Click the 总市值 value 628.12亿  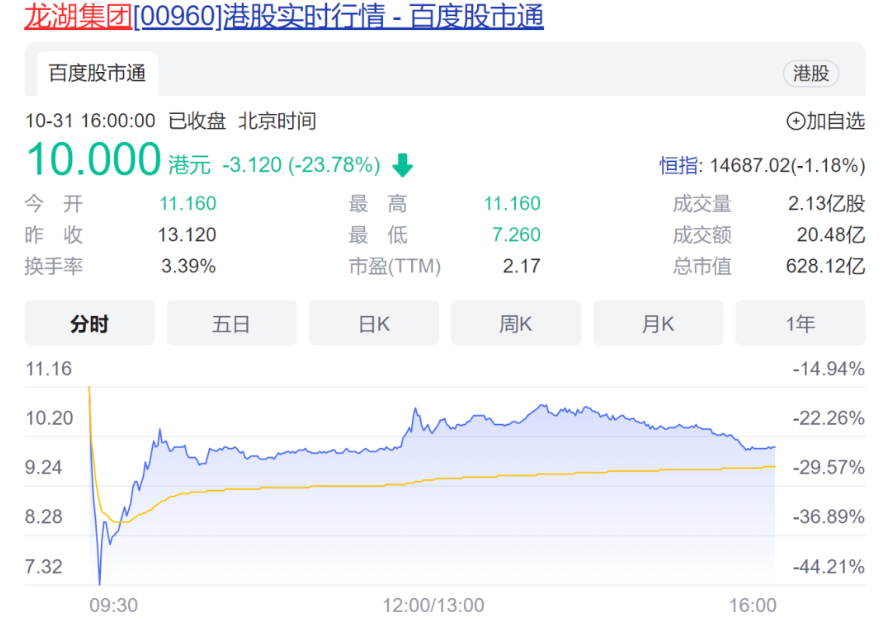point(826,266)
